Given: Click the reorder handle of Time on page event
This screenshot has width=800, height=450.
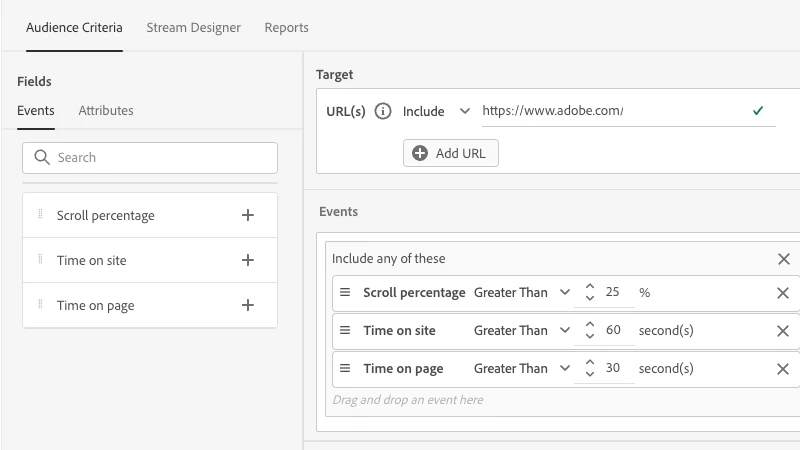Looking at the screenshot, I should pyautogui.click(x=345, y=368).
